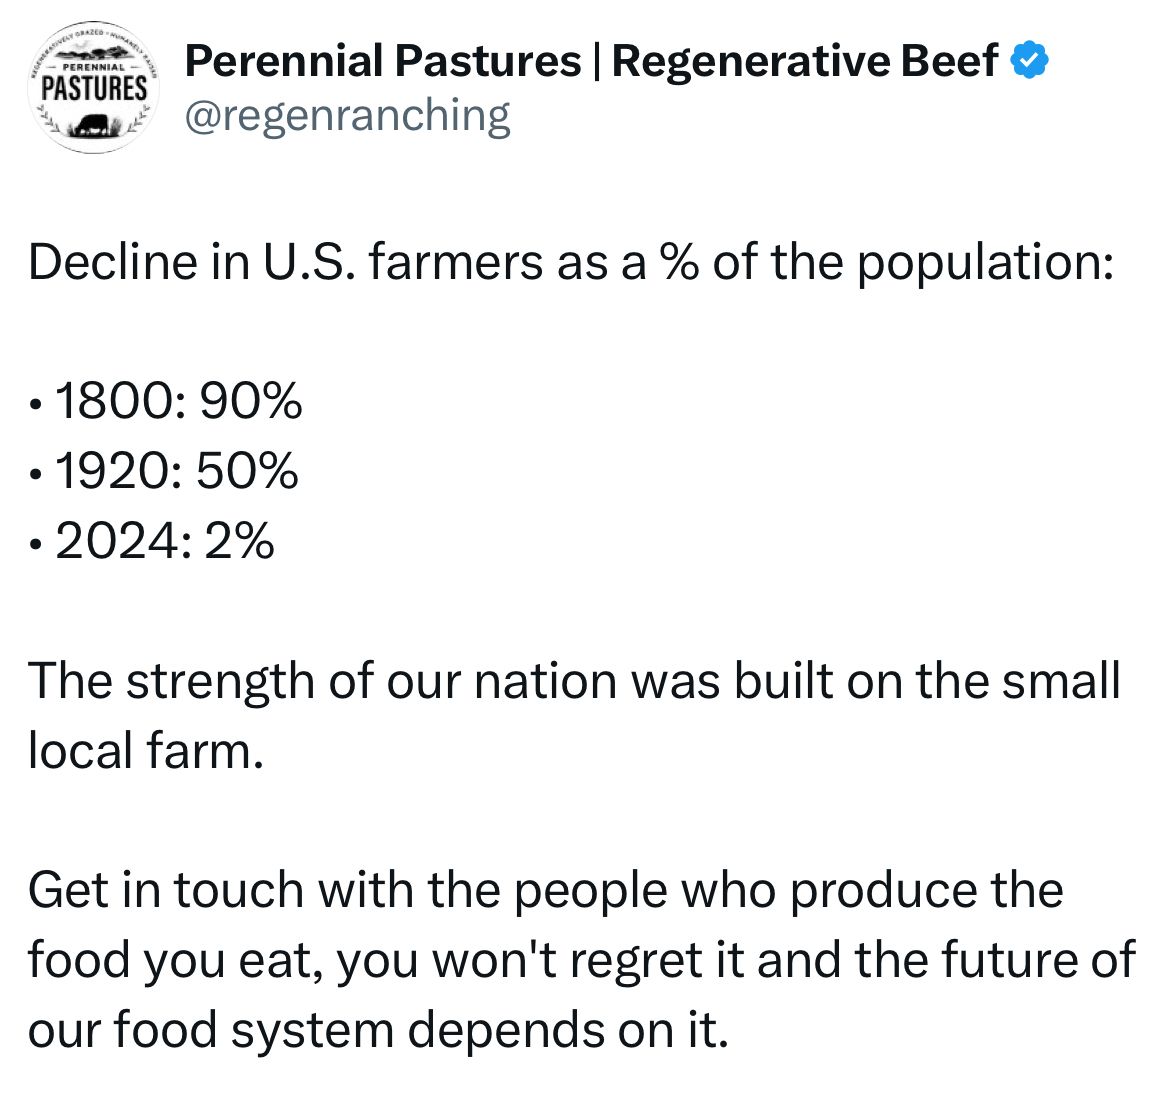Click the 'food you eat, you won't regret' line
Image resolution: width=1170 pixels, height=1106 pixels.
pyautogui.click(x=582, y=960)
